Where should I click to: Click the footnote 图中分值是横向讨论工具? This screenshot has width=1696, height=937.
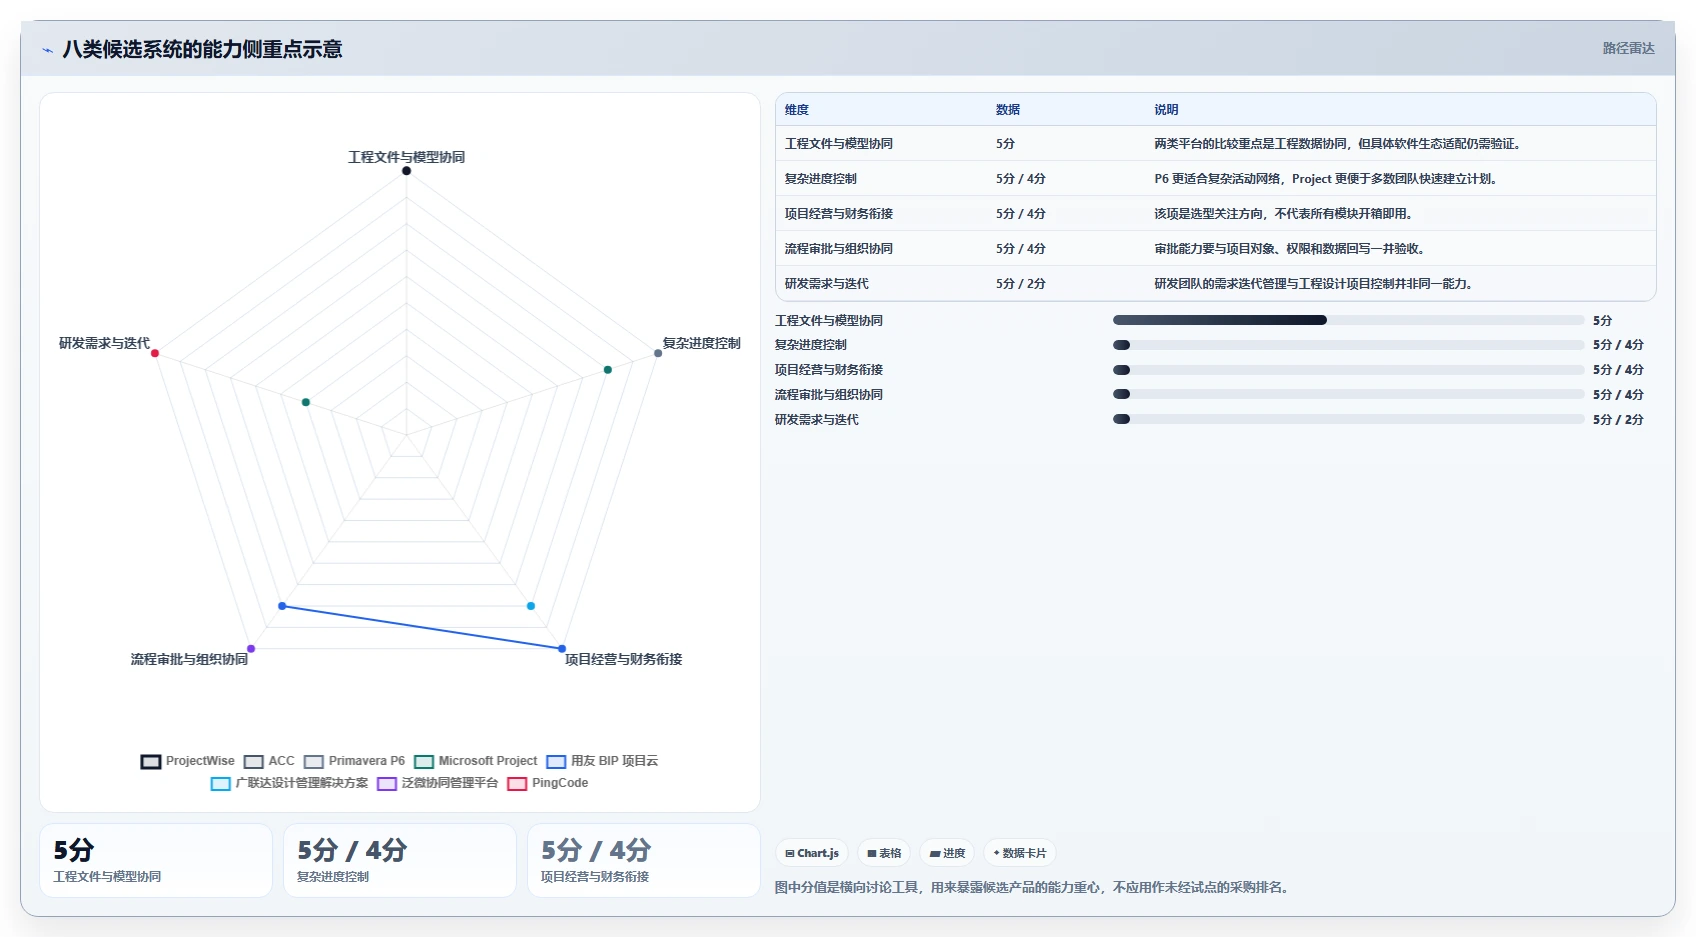(x=1031, y=887)
